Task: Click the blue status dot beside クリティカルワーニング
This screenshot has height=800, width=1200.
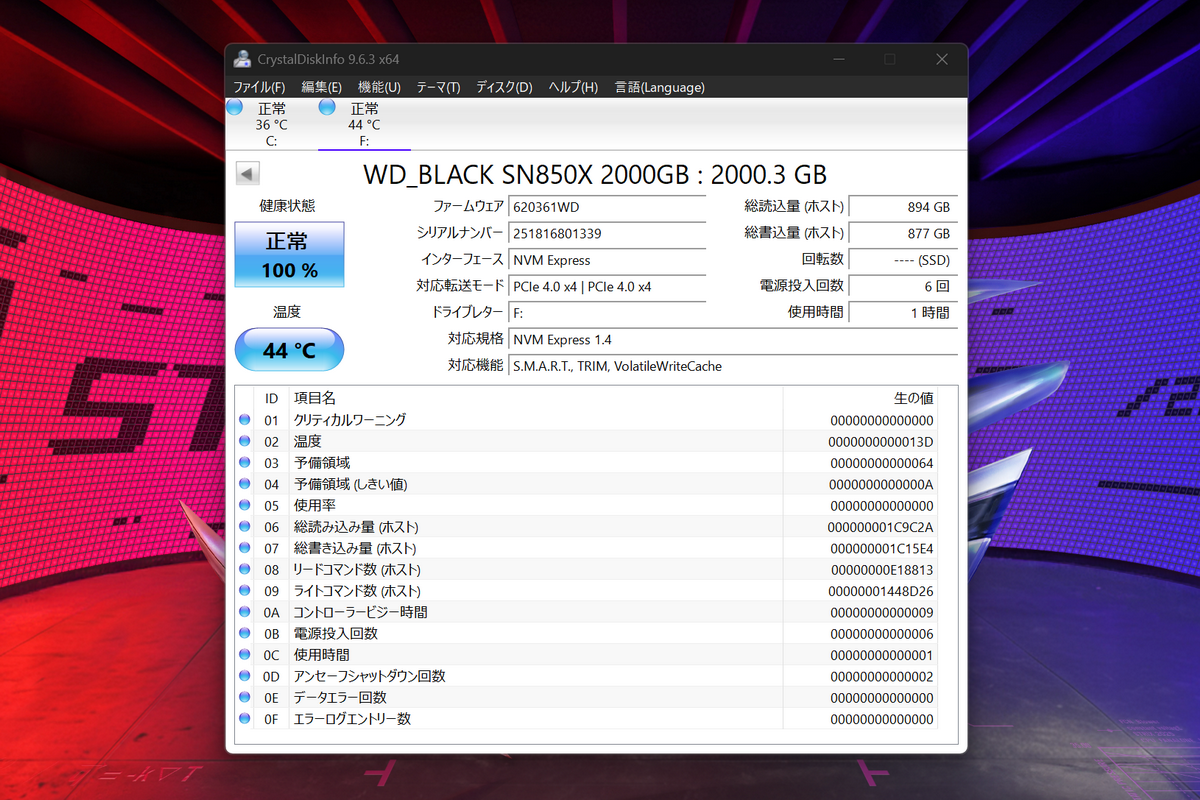Action: [244, 419]
